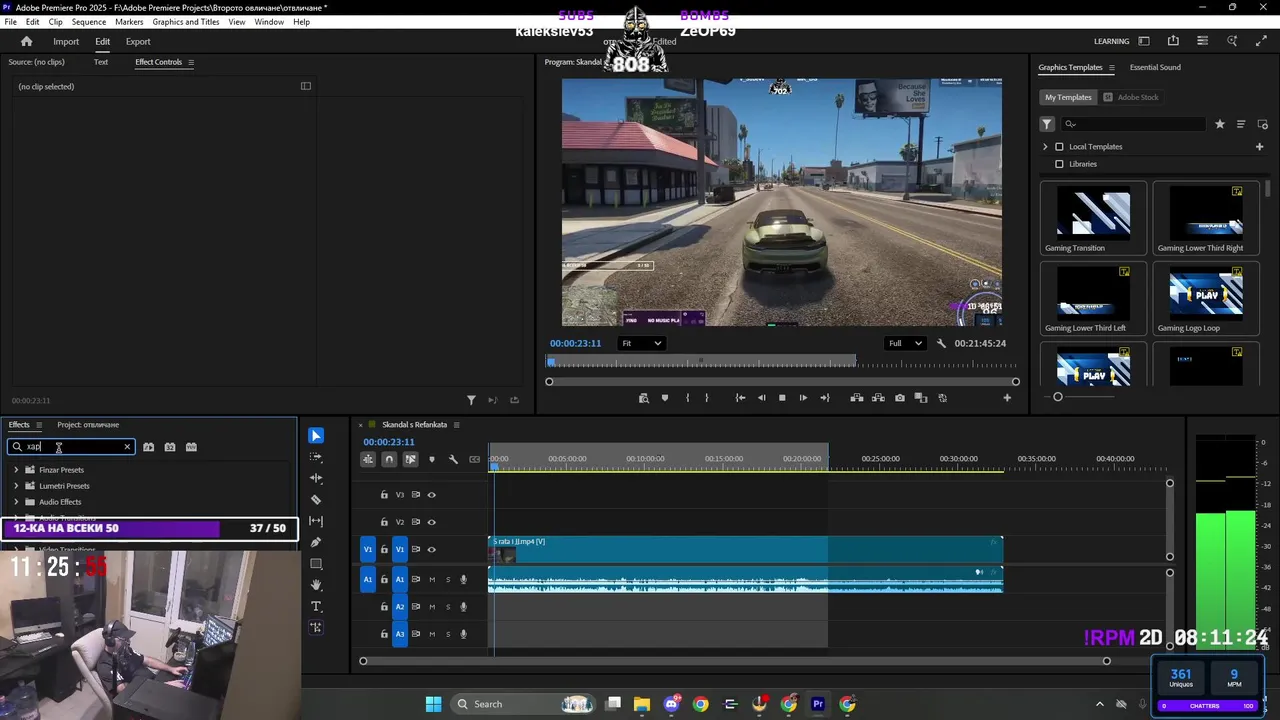The image size is (1280, 720).
Task: Open the Sequence menu
Action: [89, 22]
